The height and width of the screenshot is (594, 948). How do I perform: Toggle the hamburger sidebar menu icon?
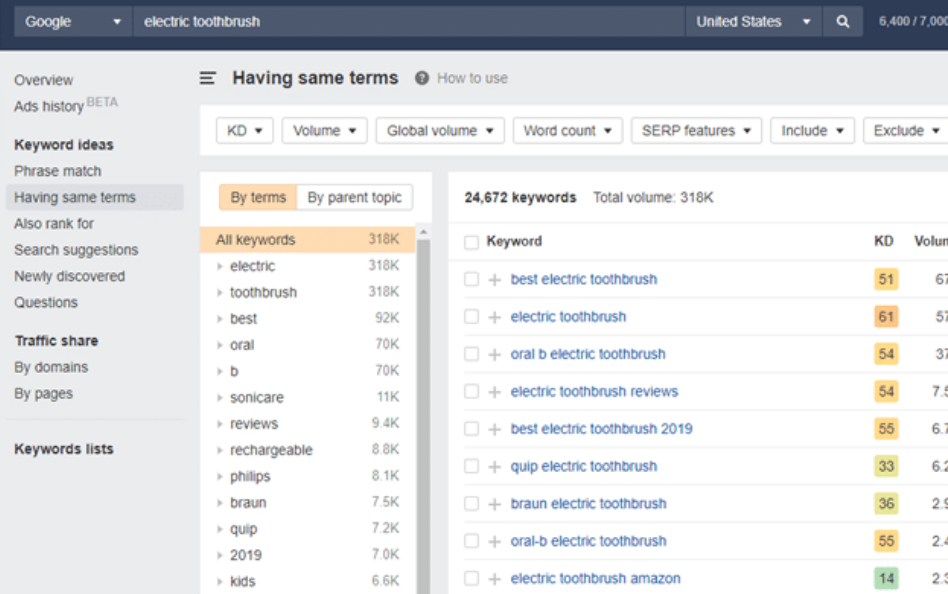point(207,78)
